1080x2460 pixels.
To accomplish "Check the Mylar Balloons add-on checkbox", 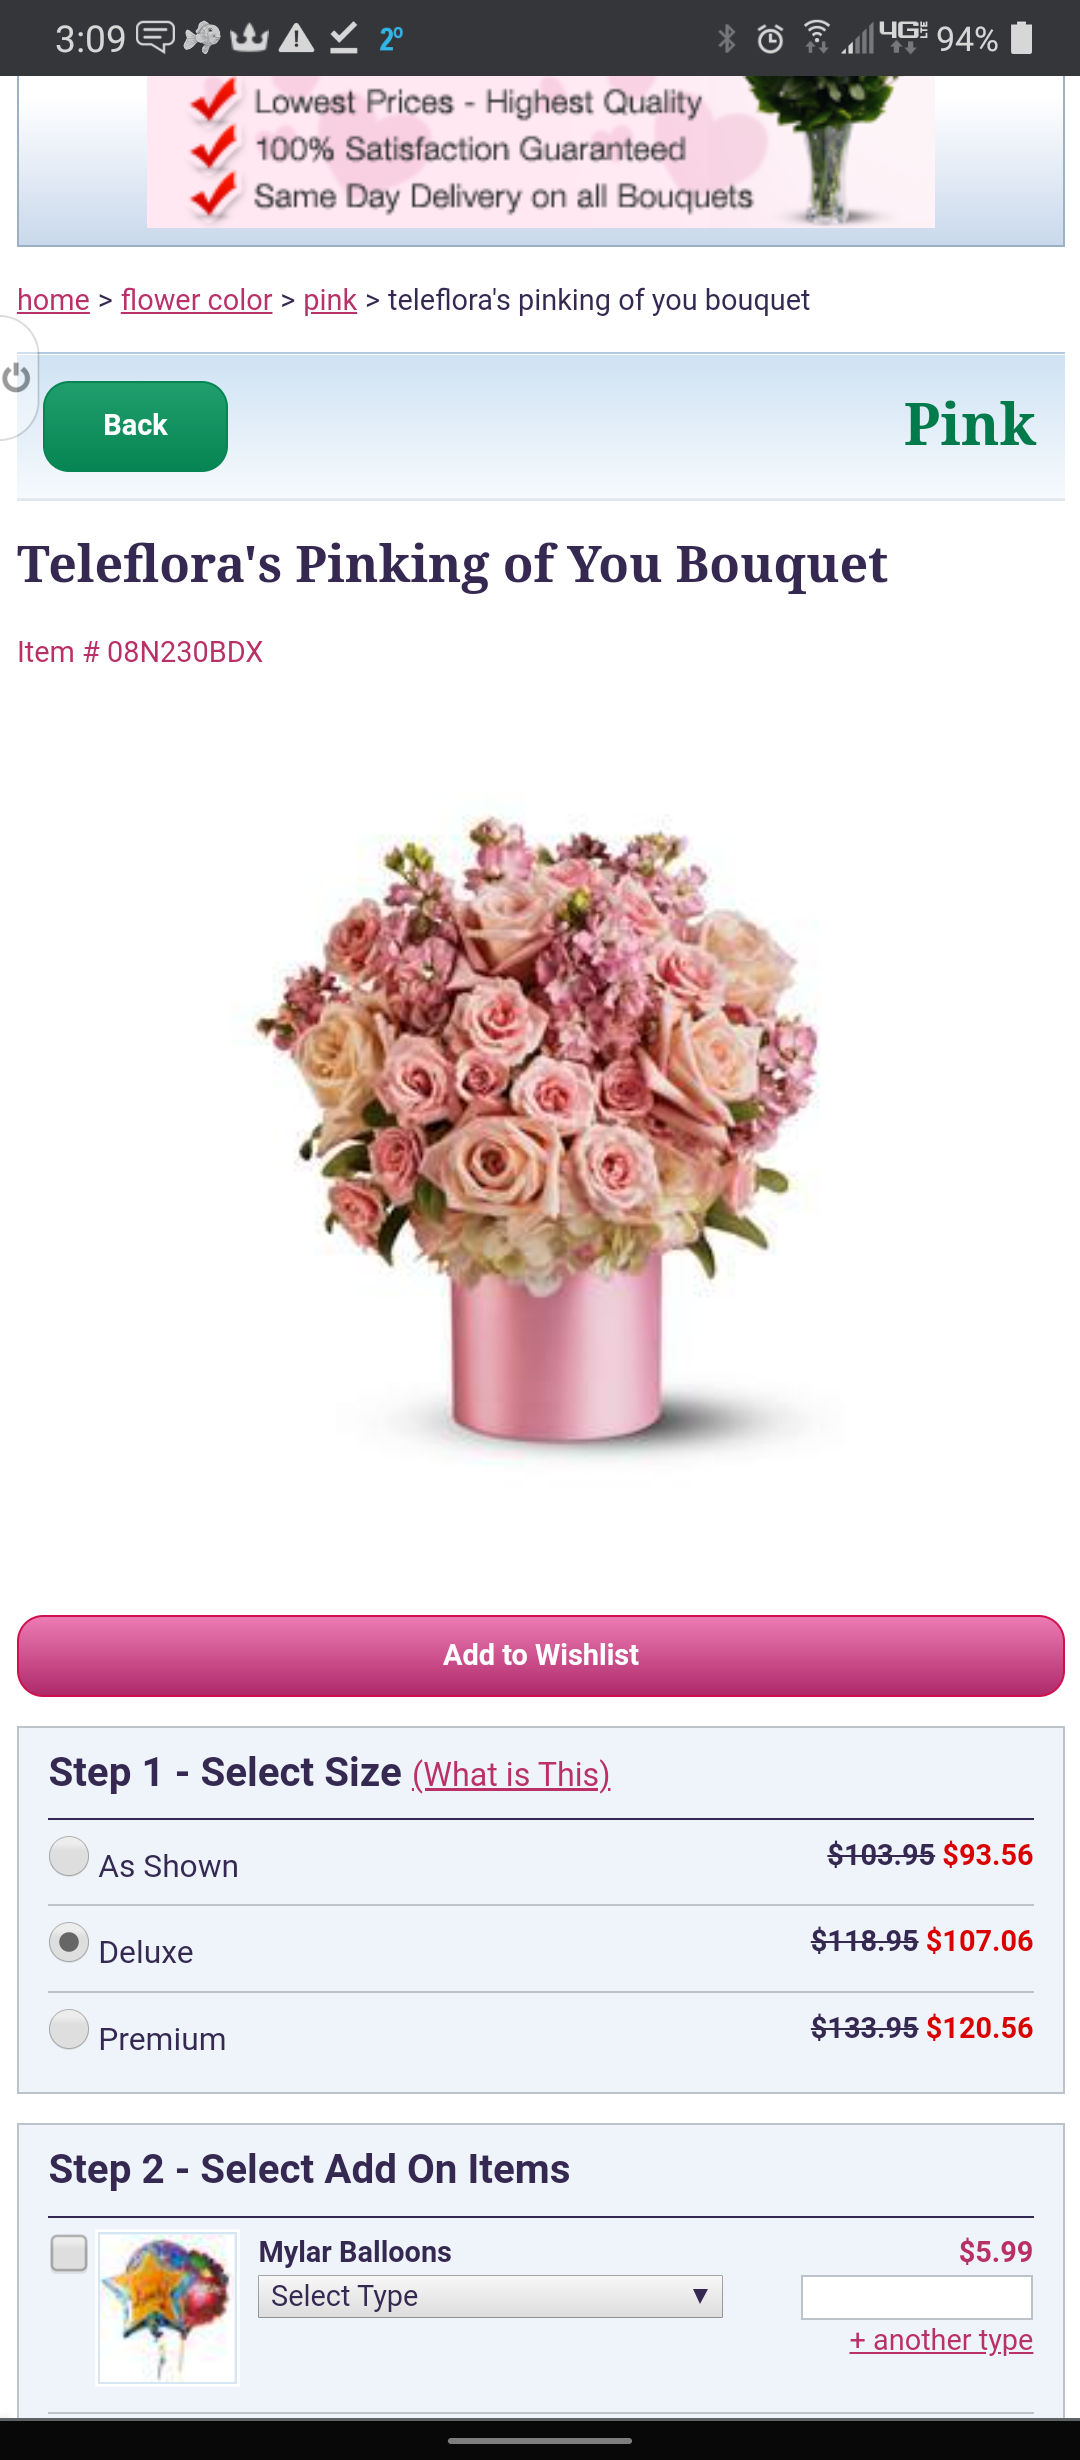I will (x=69, y=2254).
